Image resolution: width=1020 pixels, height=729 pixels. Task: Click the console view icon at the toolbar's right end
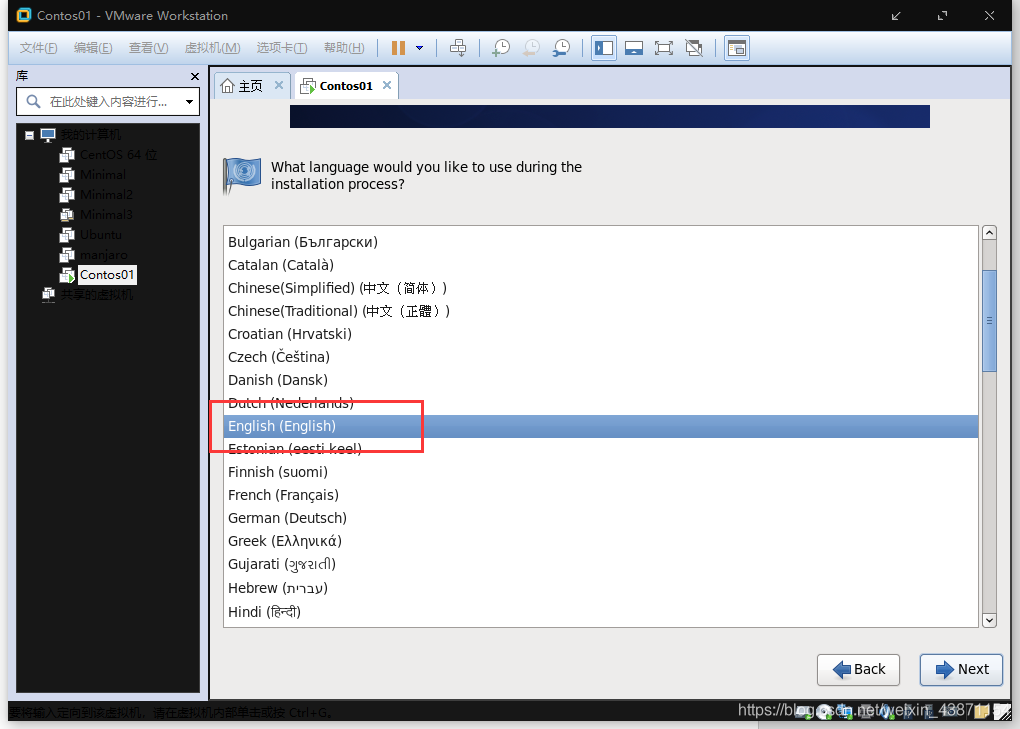[x=736, y=48]
